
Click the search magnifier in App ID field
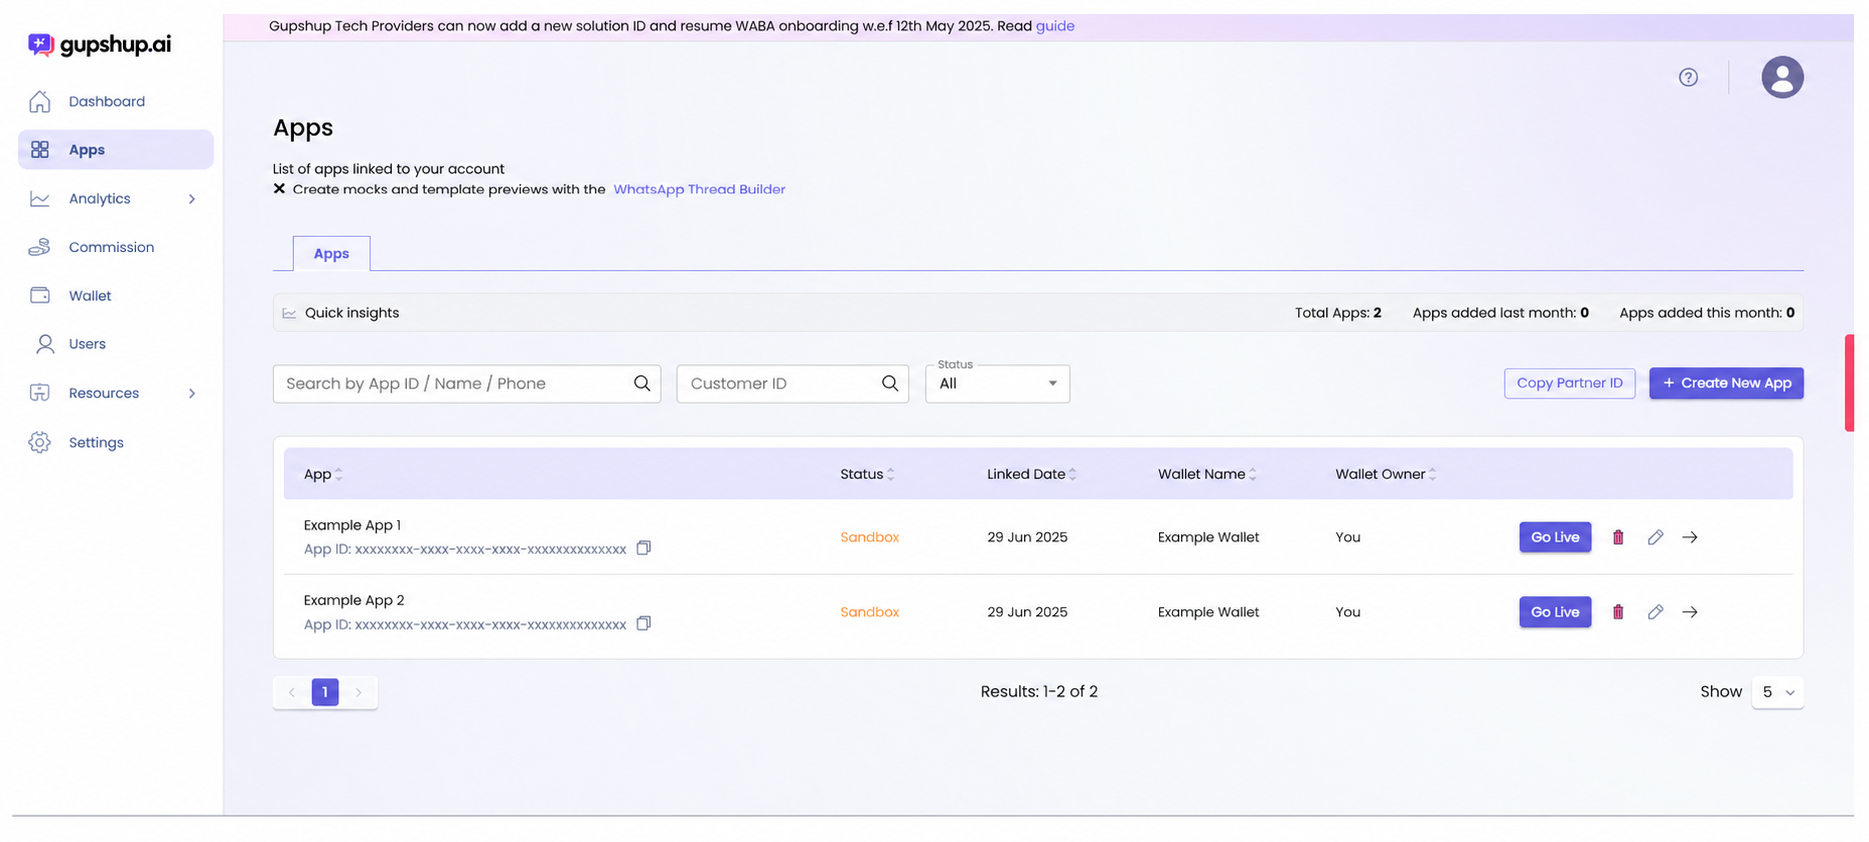[x=642, y=384]
